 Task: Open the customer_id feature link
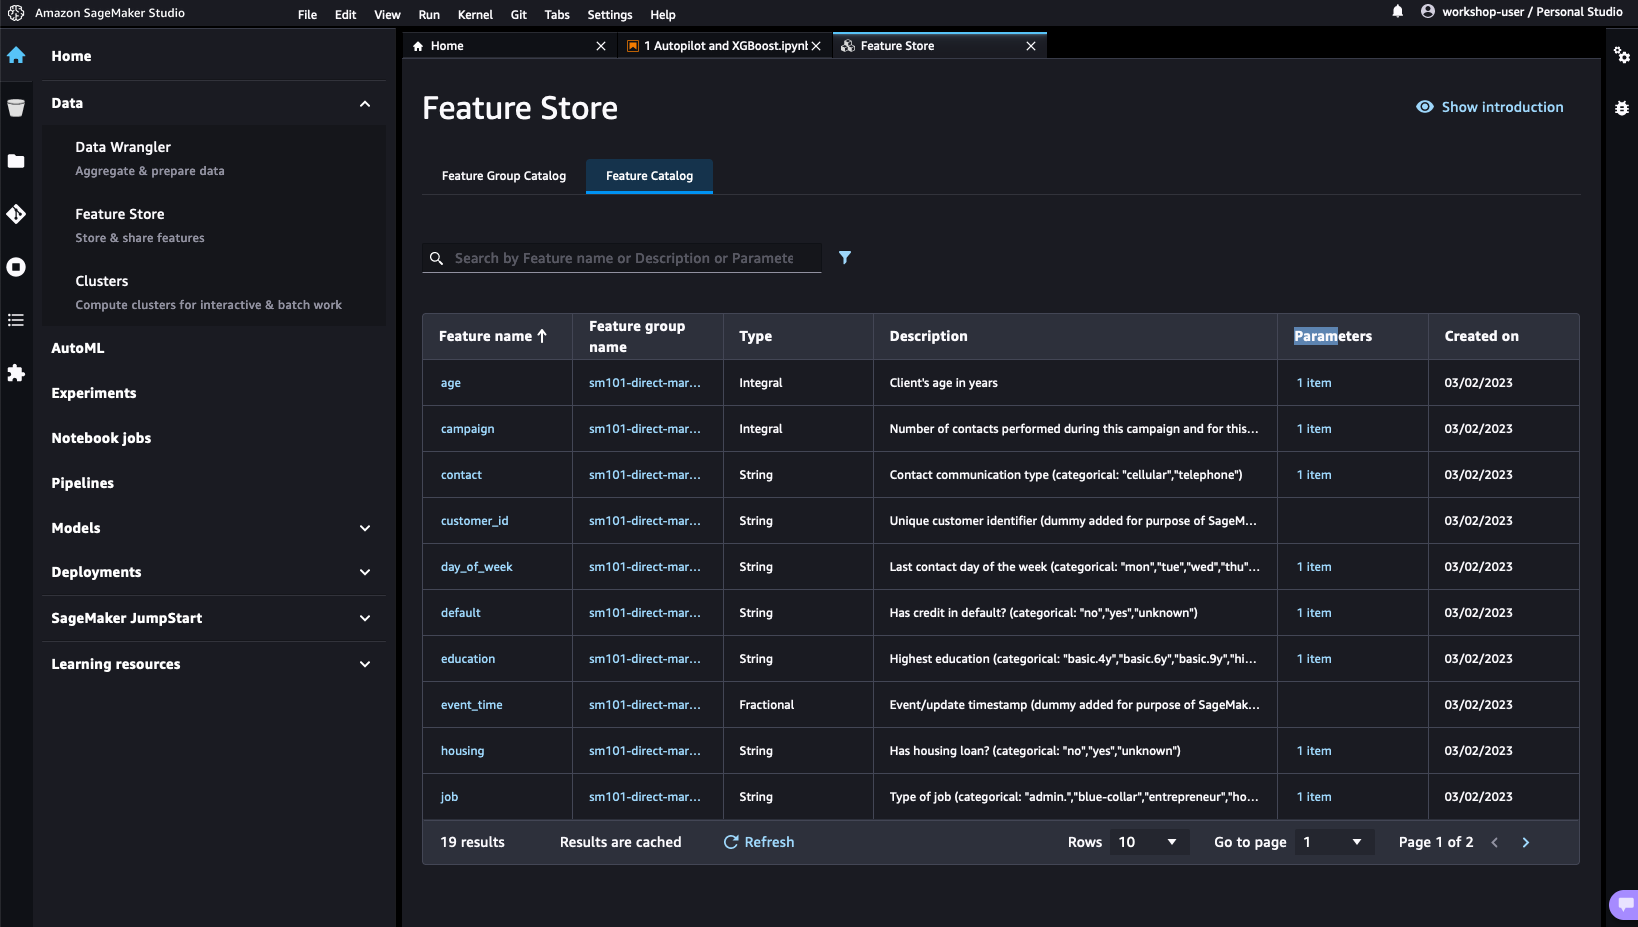tap(474, 521)
